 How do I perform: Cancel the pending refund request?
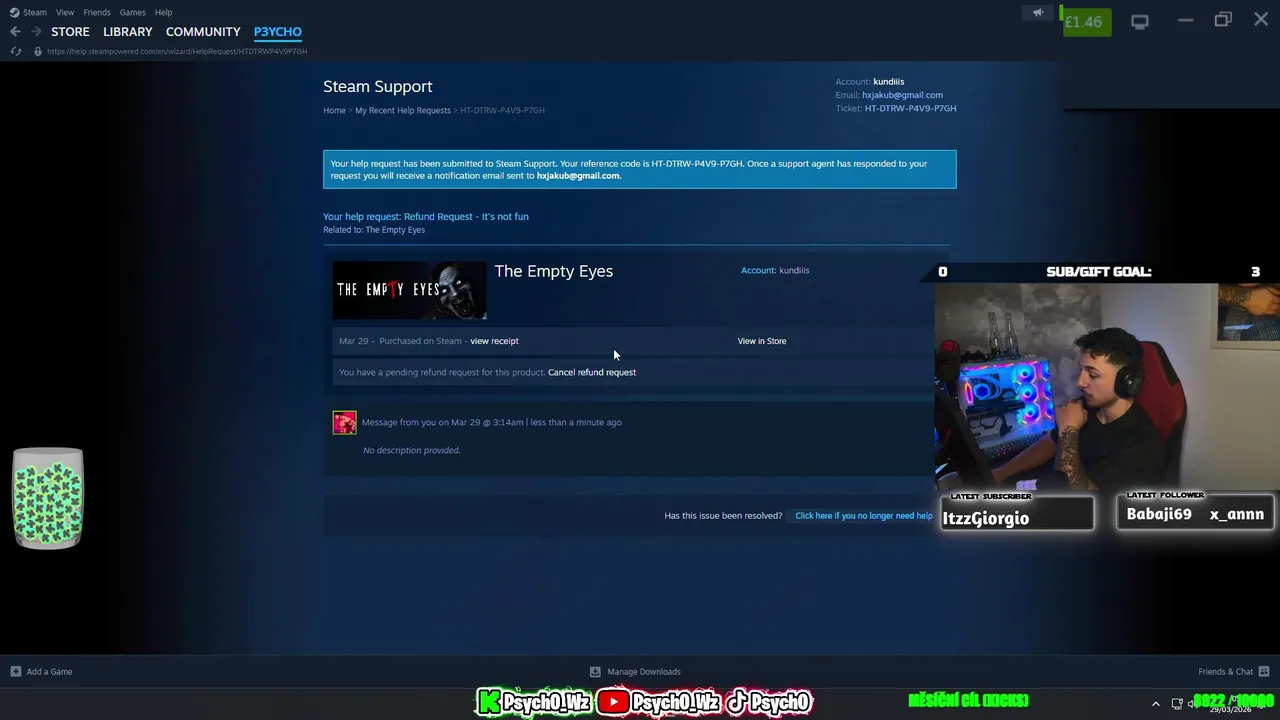pyautogui.click(x=592, y=372)
